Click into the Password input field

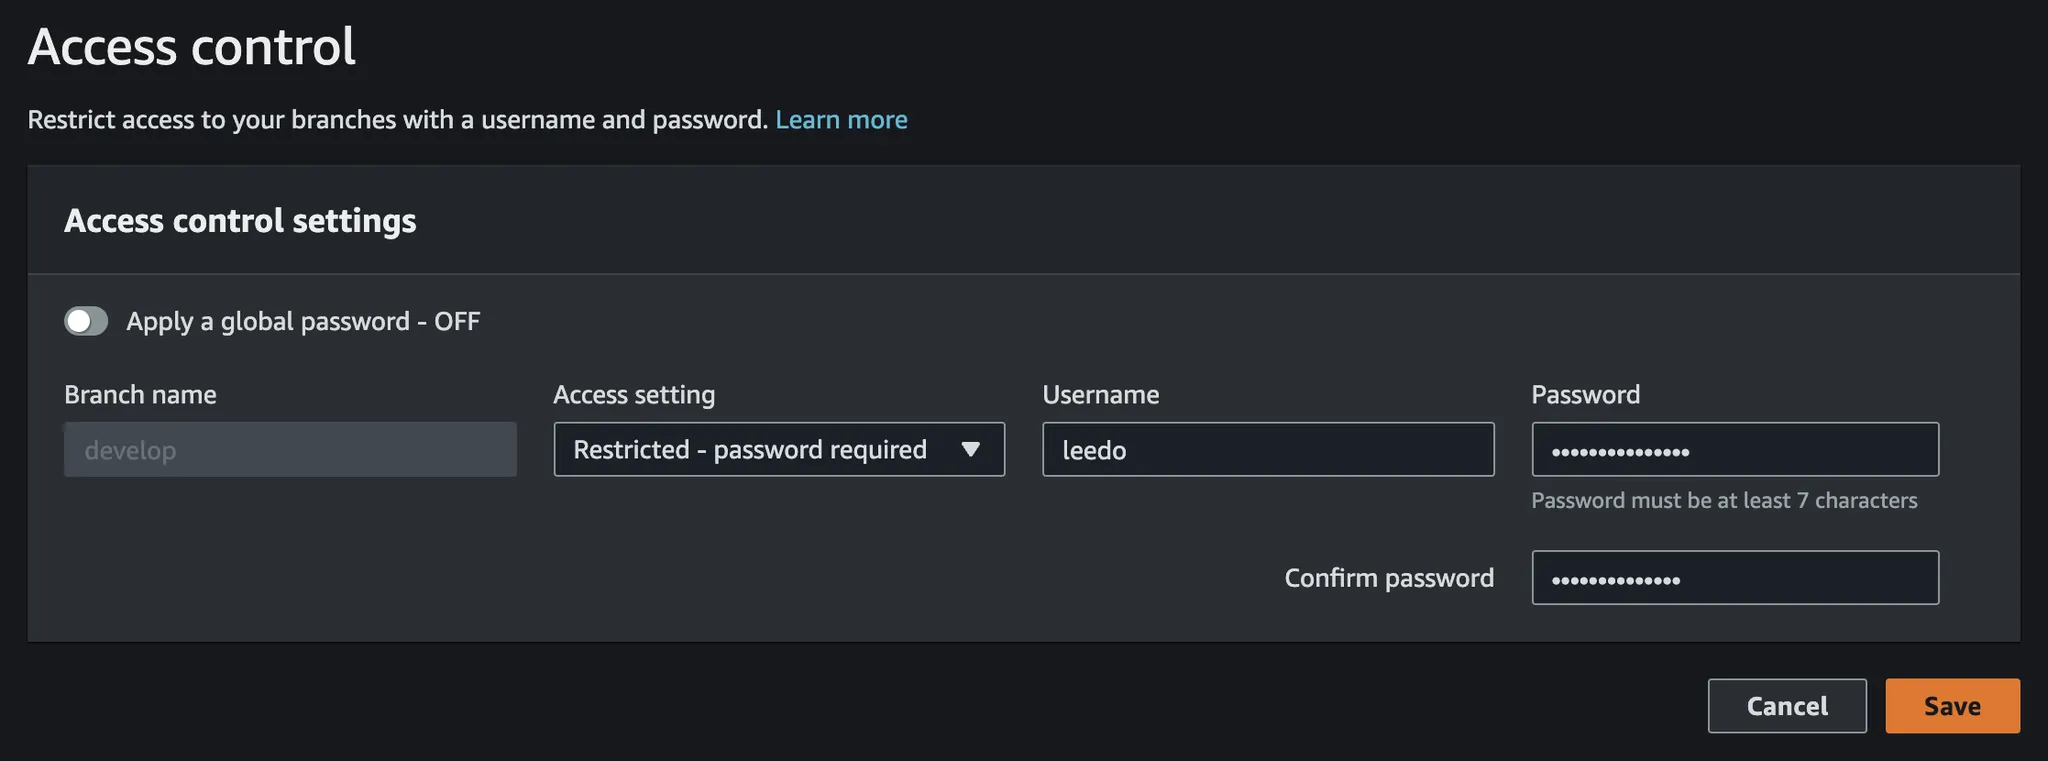pos(1734,450)
